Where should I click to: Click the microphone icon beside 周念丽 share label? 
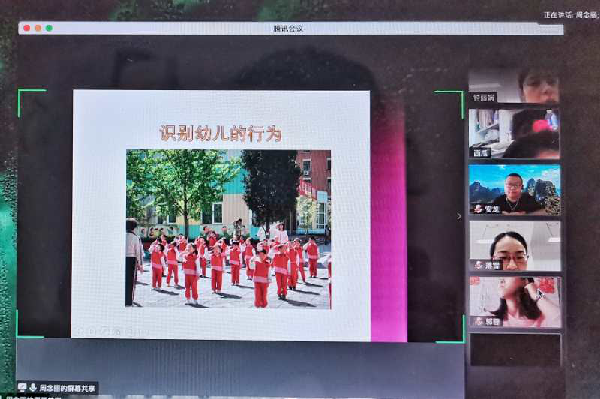[33, 388]
